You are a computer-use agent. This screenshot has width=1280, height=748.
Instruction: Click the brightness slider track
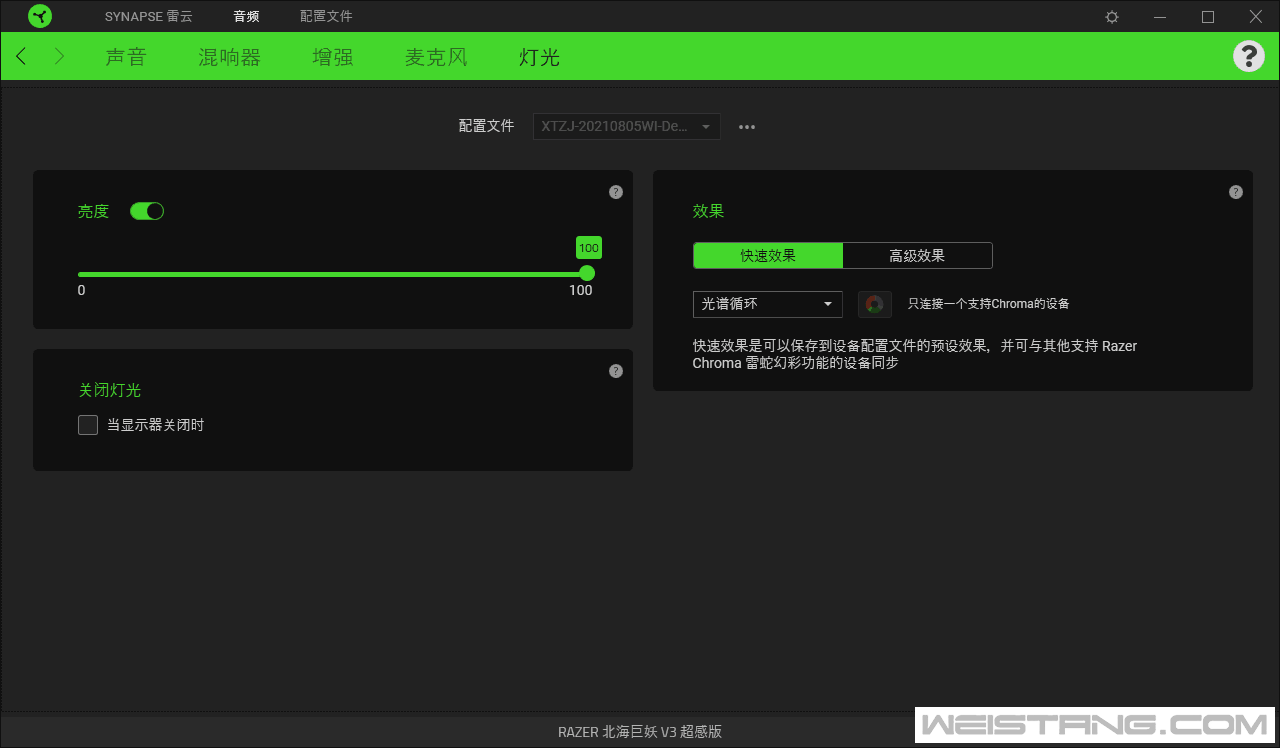[332, 274]
